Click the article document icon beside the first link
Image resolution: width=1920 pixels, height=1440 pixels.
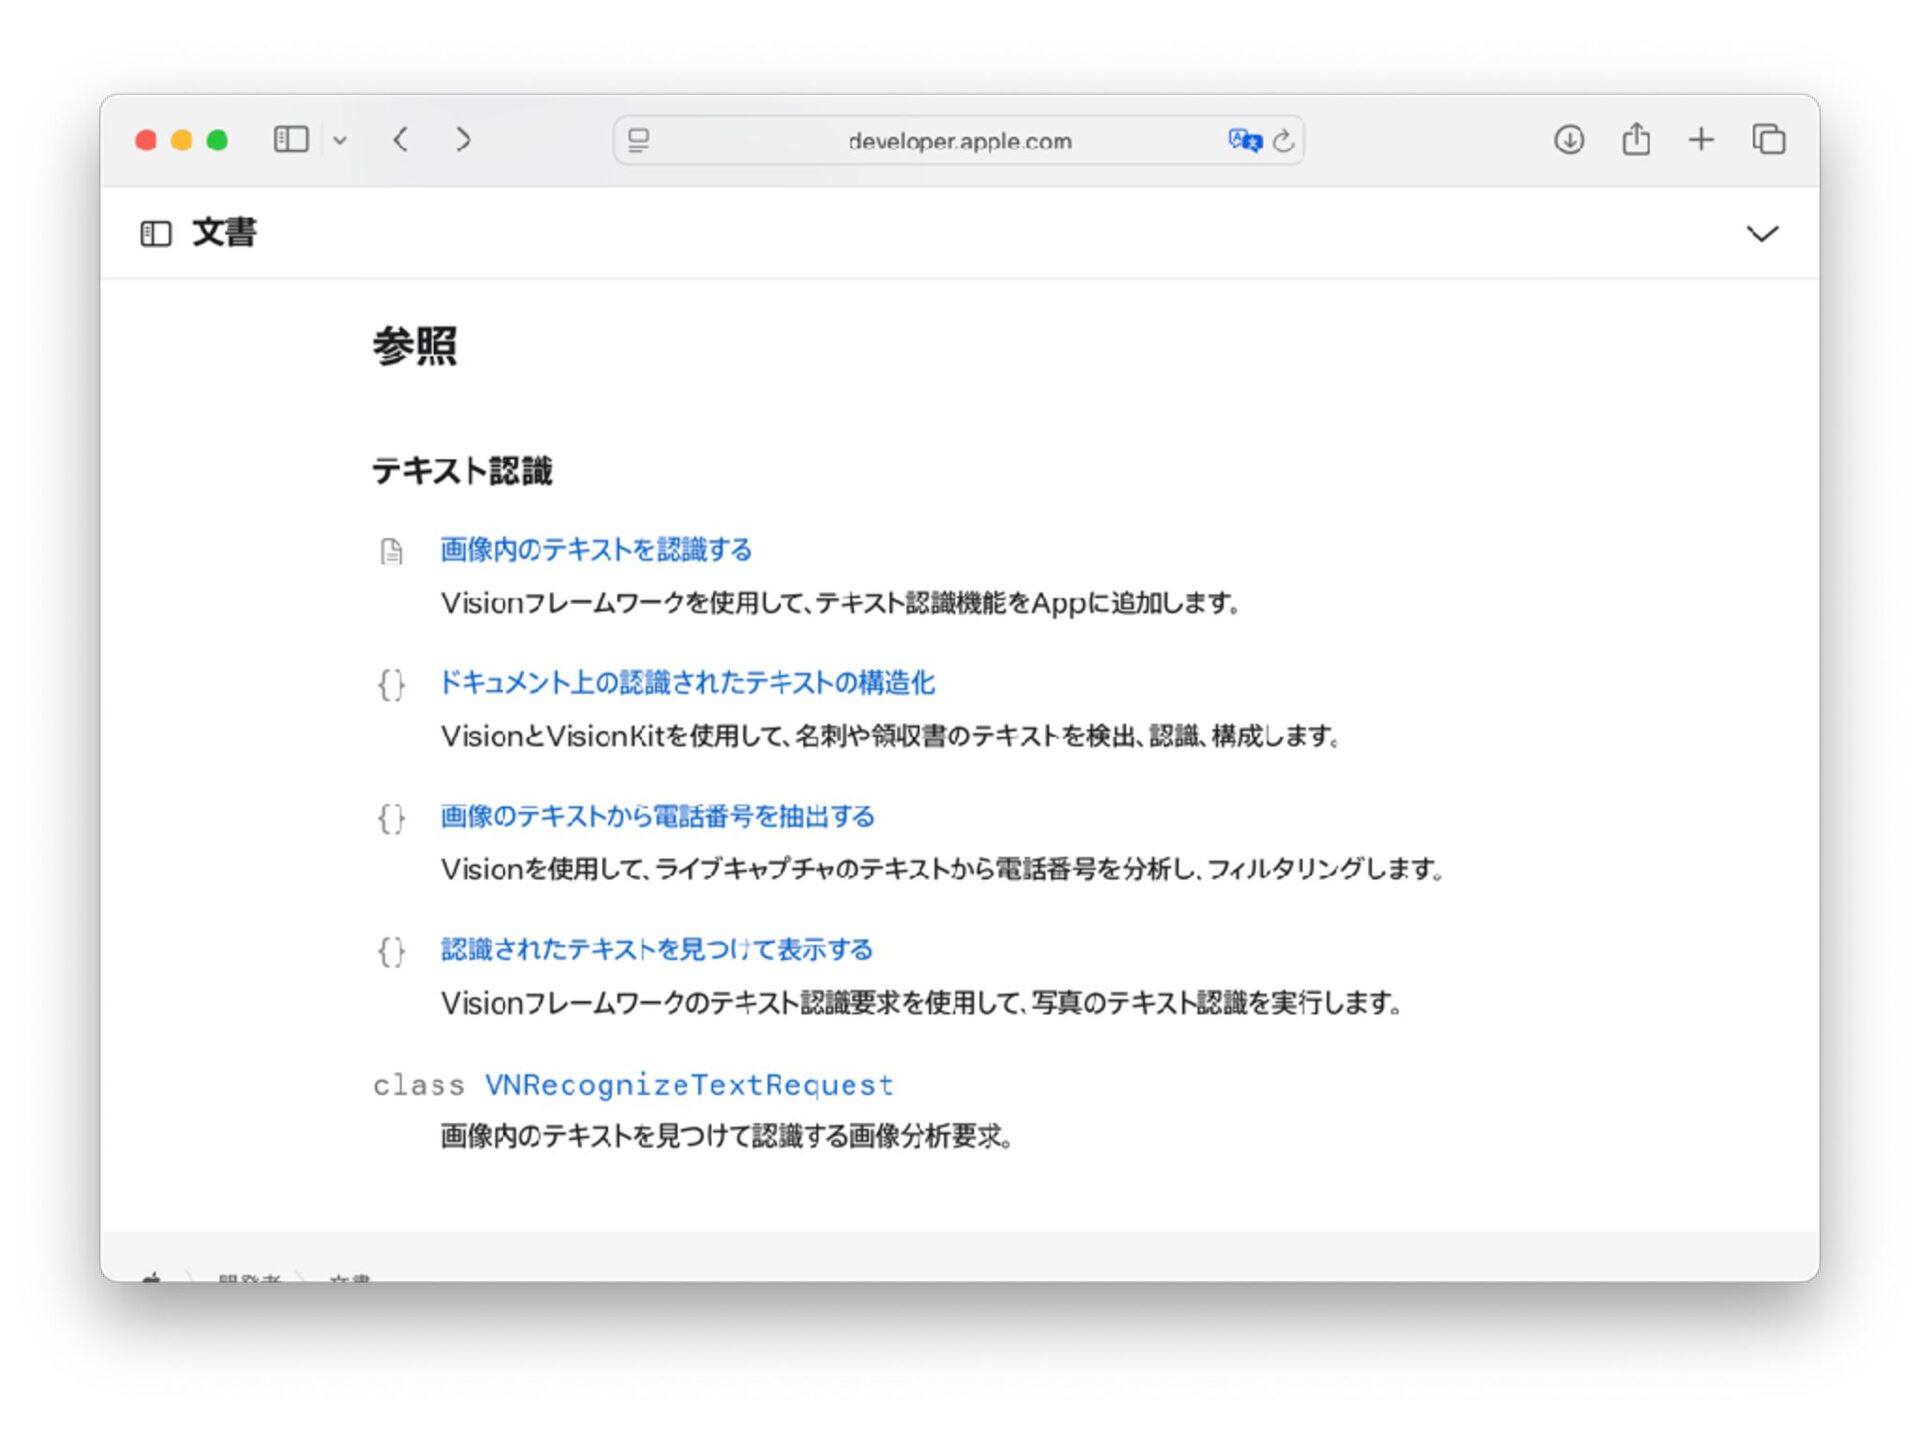pos(391,551)
